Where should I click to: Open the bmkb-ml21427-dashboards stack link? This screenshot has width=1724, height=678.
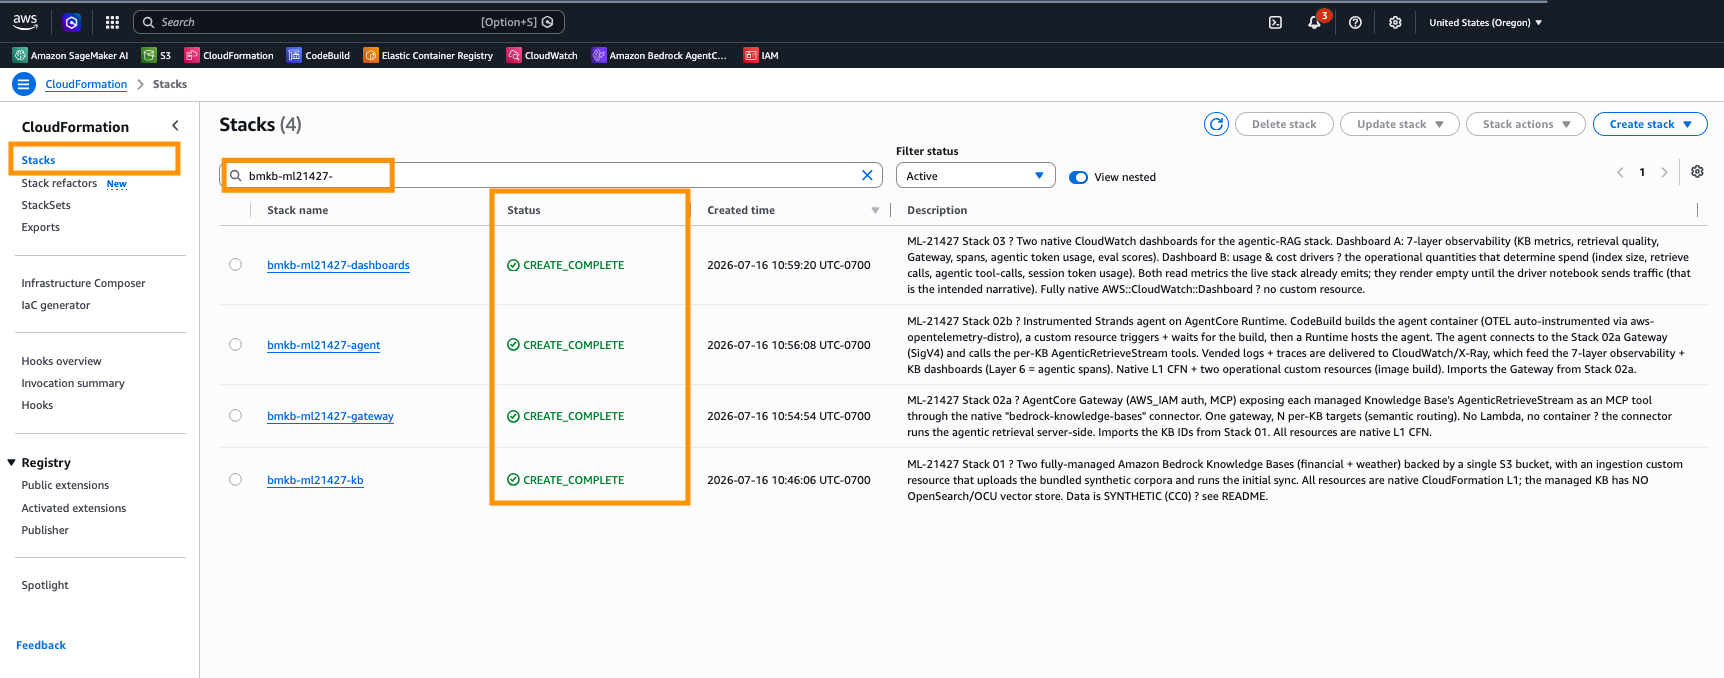(x=338, y=265)
